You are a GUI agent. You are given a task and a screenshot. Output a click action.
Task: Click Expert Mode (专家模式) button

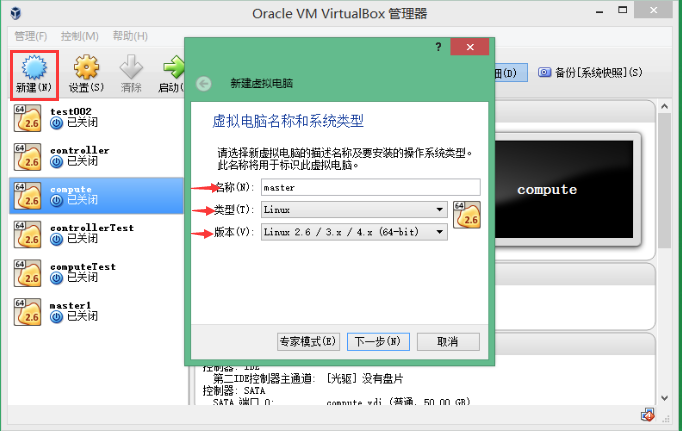[x=308, y=342]
